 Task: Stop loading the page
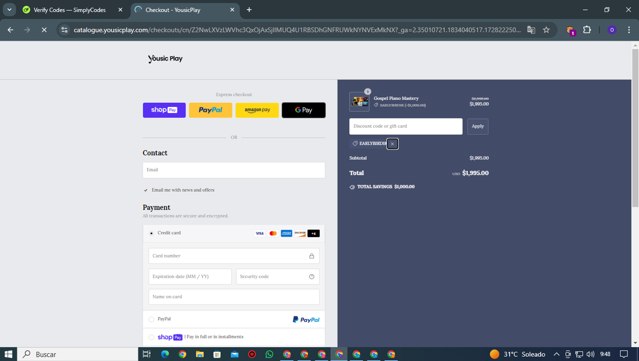[x=44, y=30]
